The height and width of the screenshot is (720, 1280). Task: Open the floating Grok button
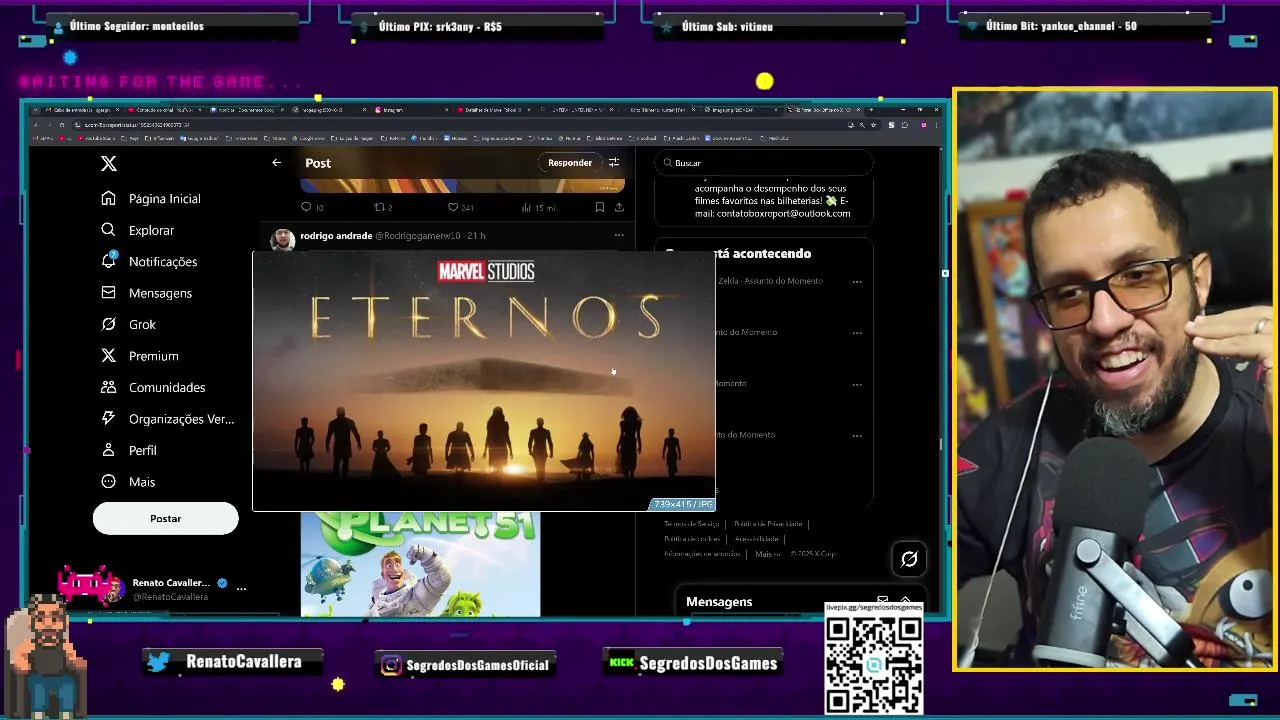(909, 559)
